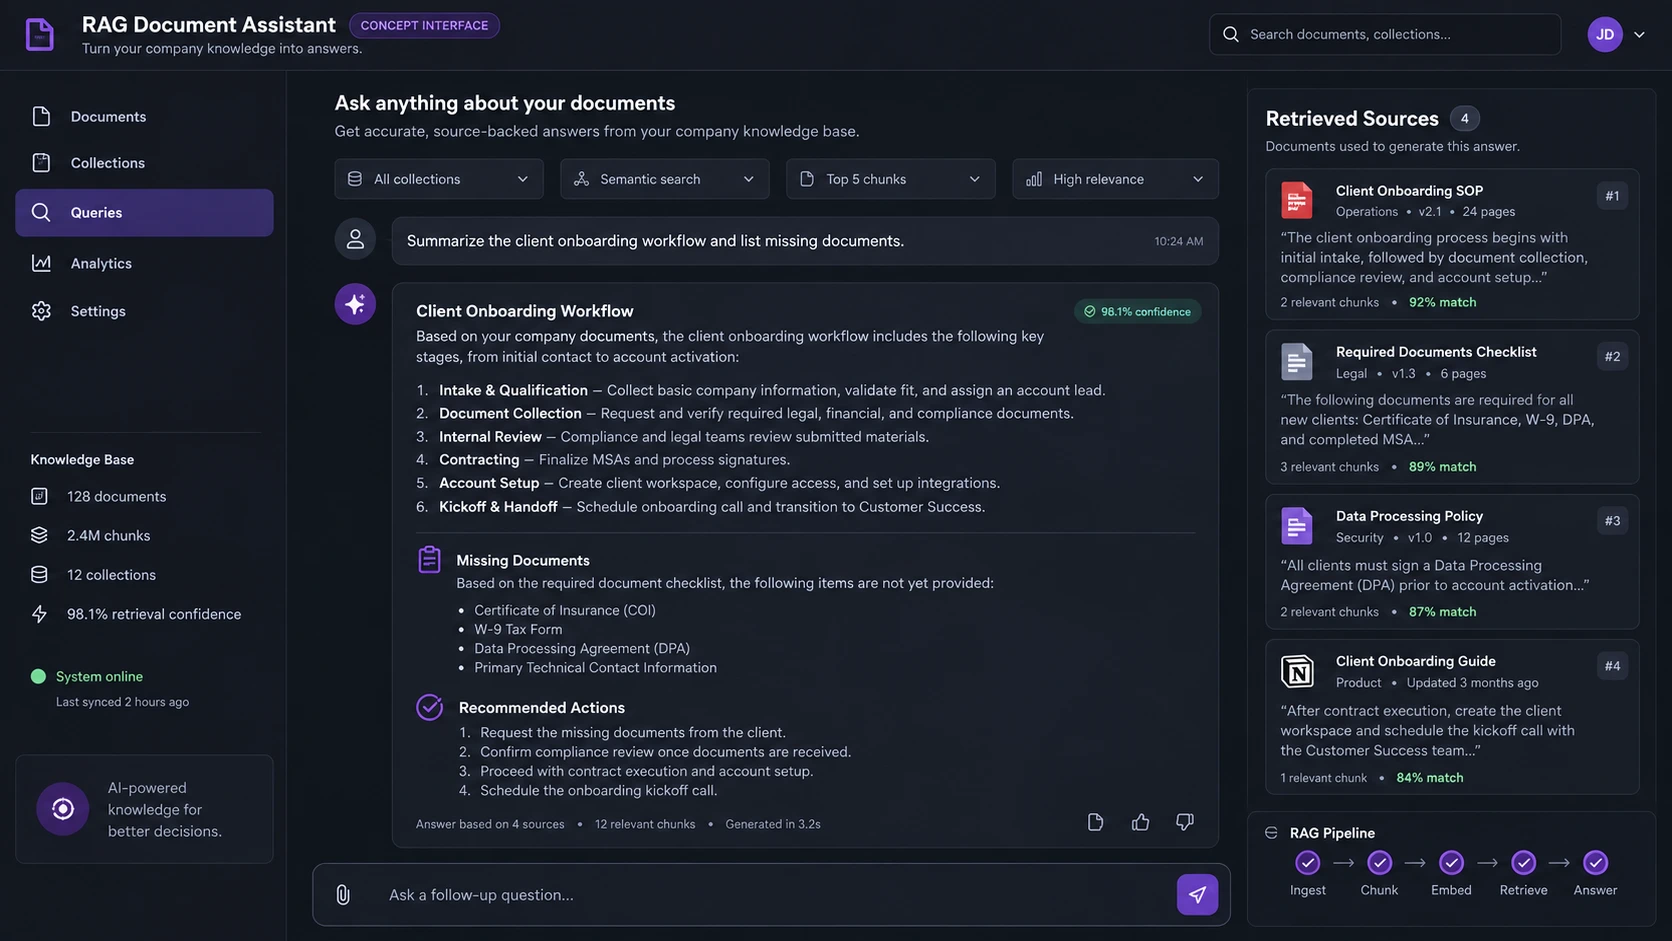The width and height of the screenshot is (1672, 941).
Task: Click the red PDF icon for Client Onboarding SOP
Action: click(x=1296, y=200)
